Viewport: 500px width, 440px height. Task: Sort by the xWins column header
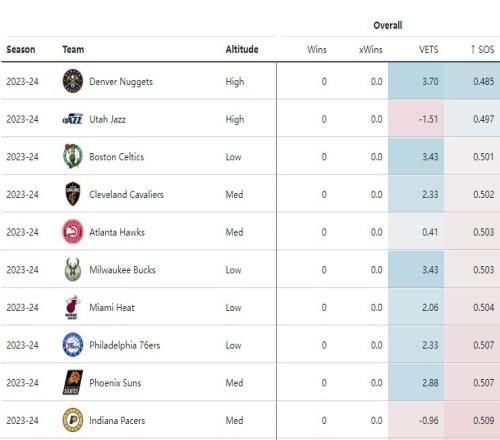tap(371, 50)
